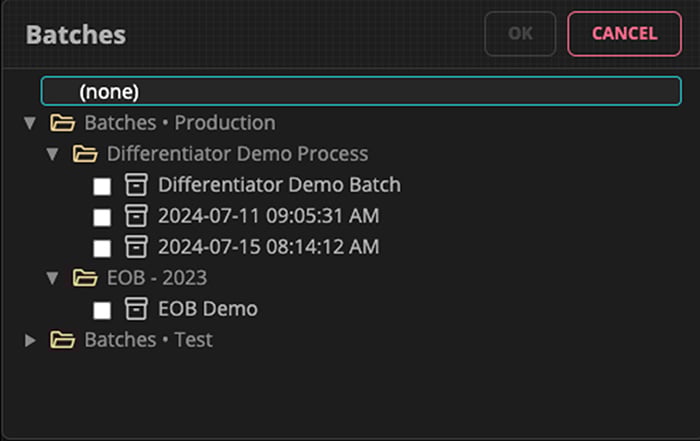Click the Batches • Production folder icon
Viewport: 700px width, 441px height.
63,123
